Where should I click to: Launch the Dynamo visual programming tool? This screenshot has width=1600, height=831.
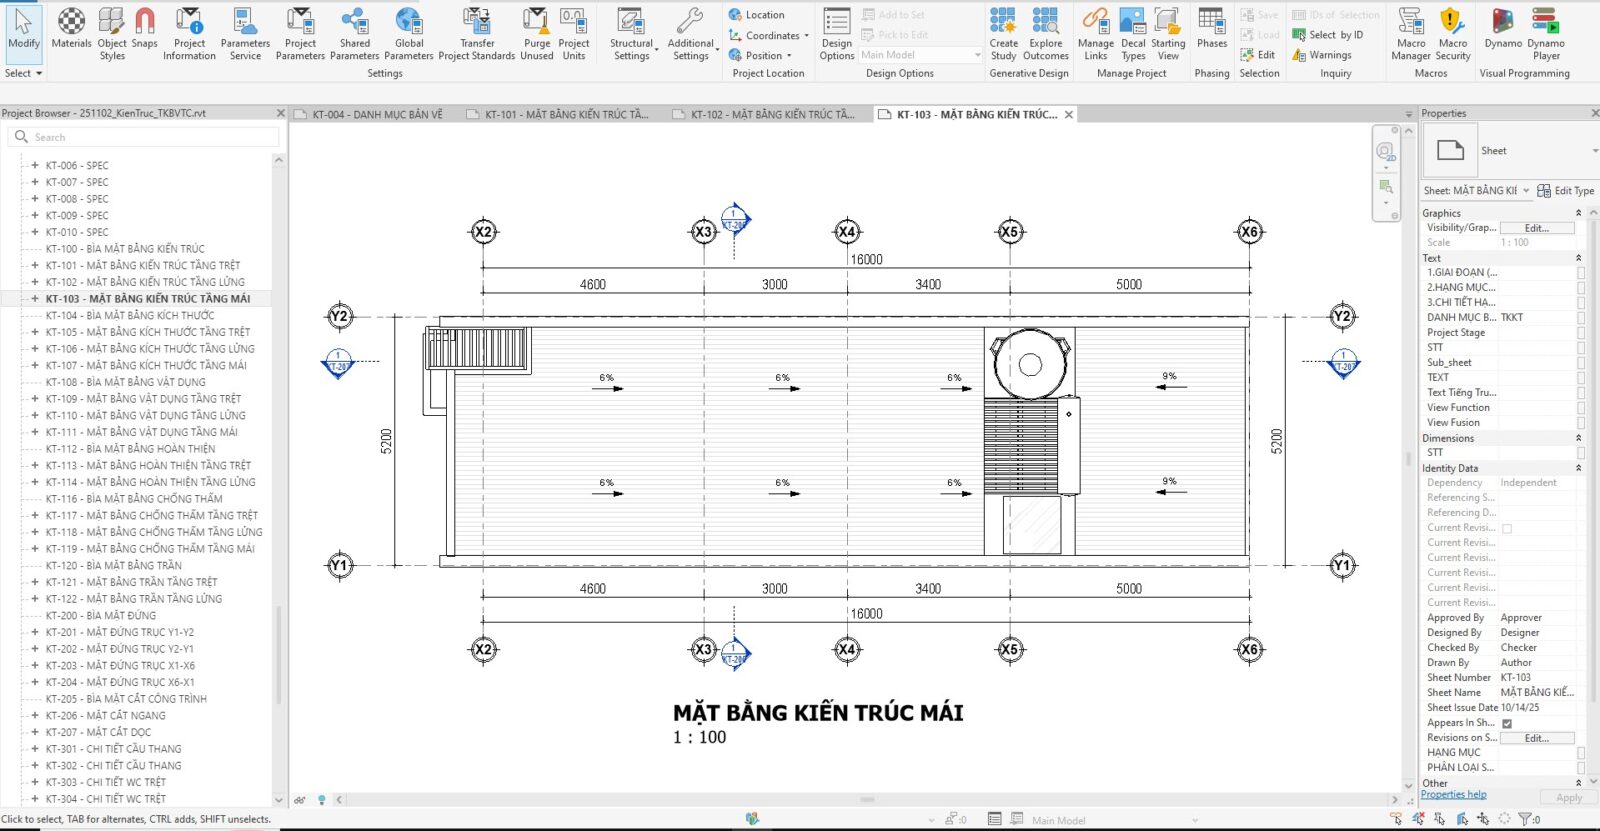tap(1503, 29)
